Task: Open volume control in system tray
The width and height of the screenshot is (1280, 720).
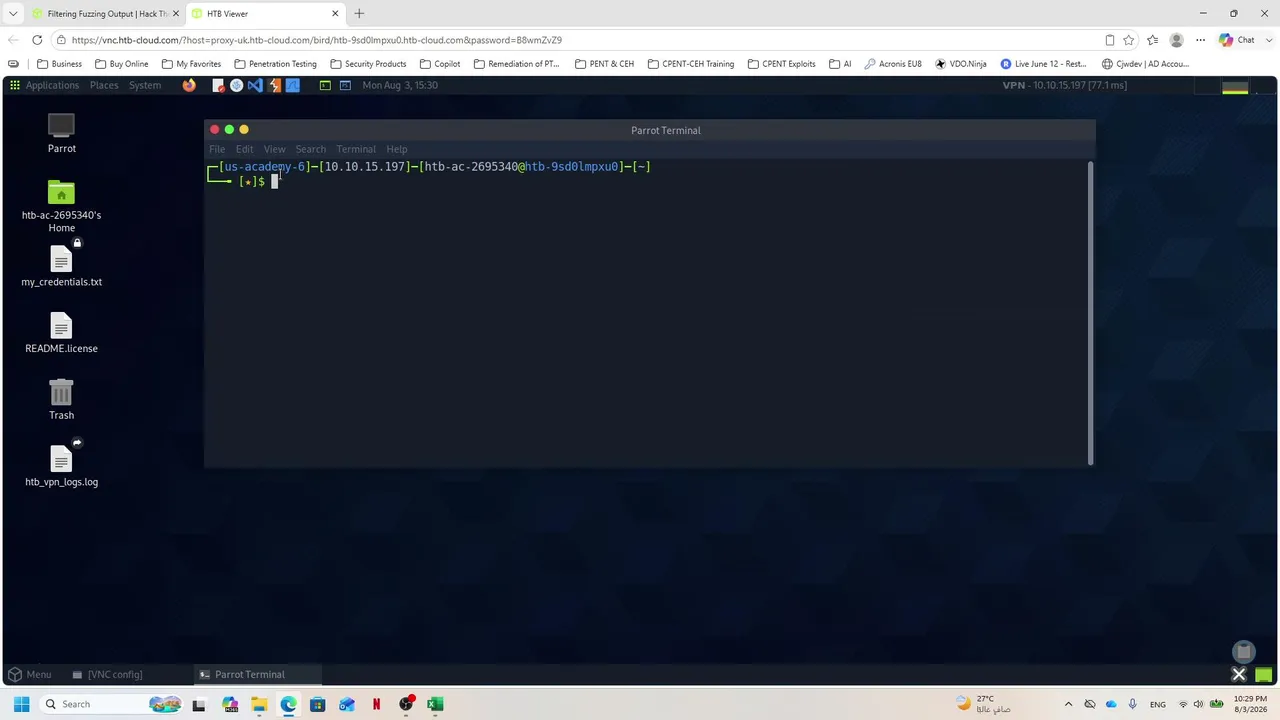Action: (1198, 704)
